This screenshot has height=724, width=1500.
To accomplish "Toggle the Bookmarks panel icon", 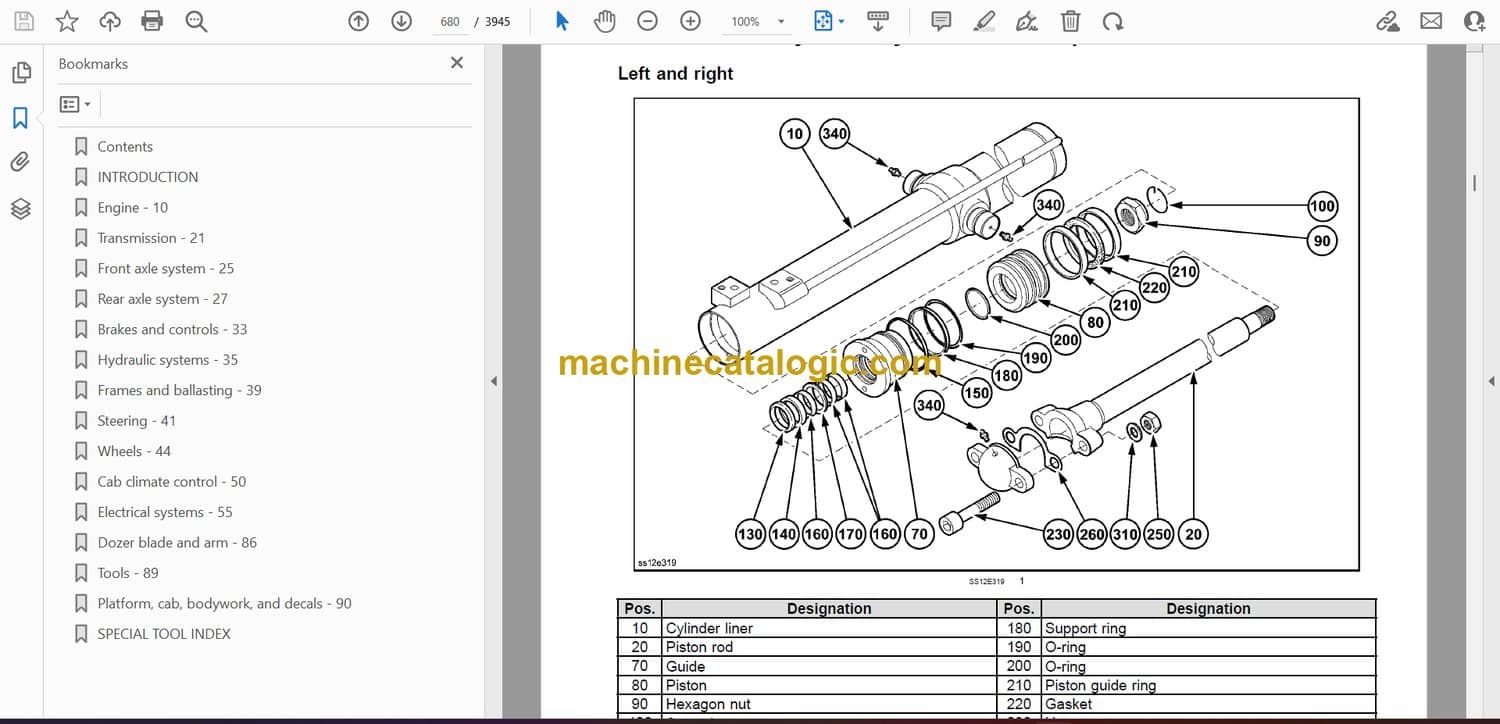I will [x=21, y=118].
